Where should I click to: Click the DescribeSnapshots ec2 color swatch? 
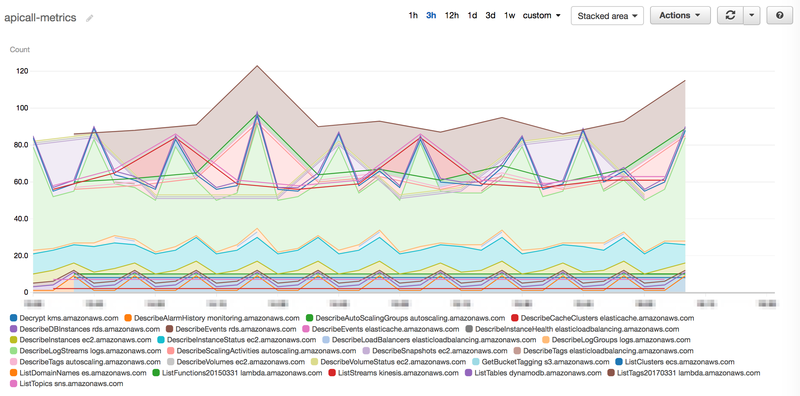coord(366,351)
